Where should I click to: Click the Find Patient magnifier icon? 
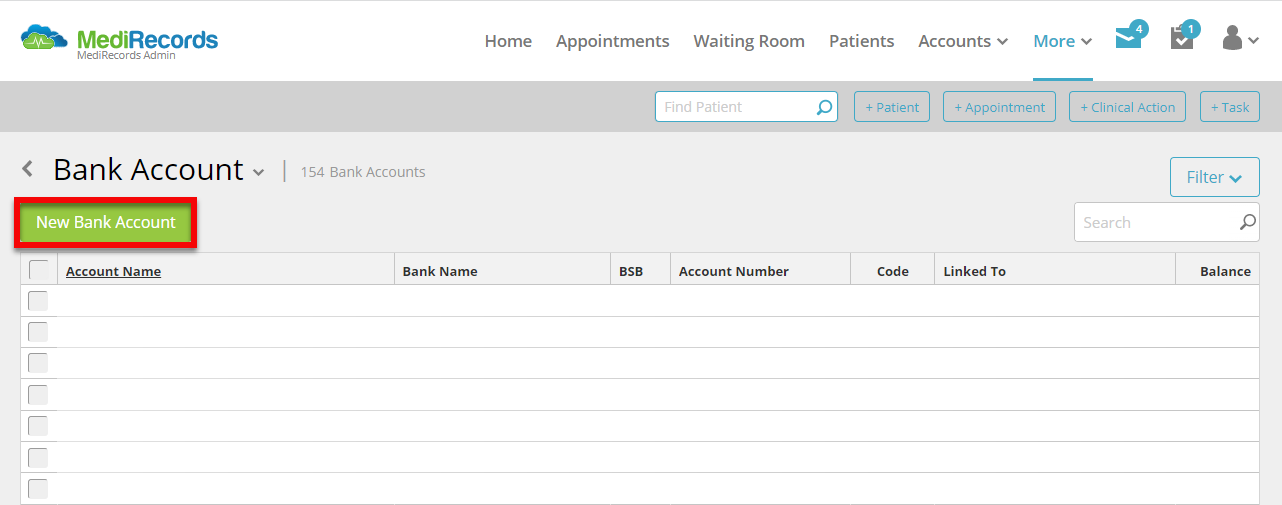(824, 107)
